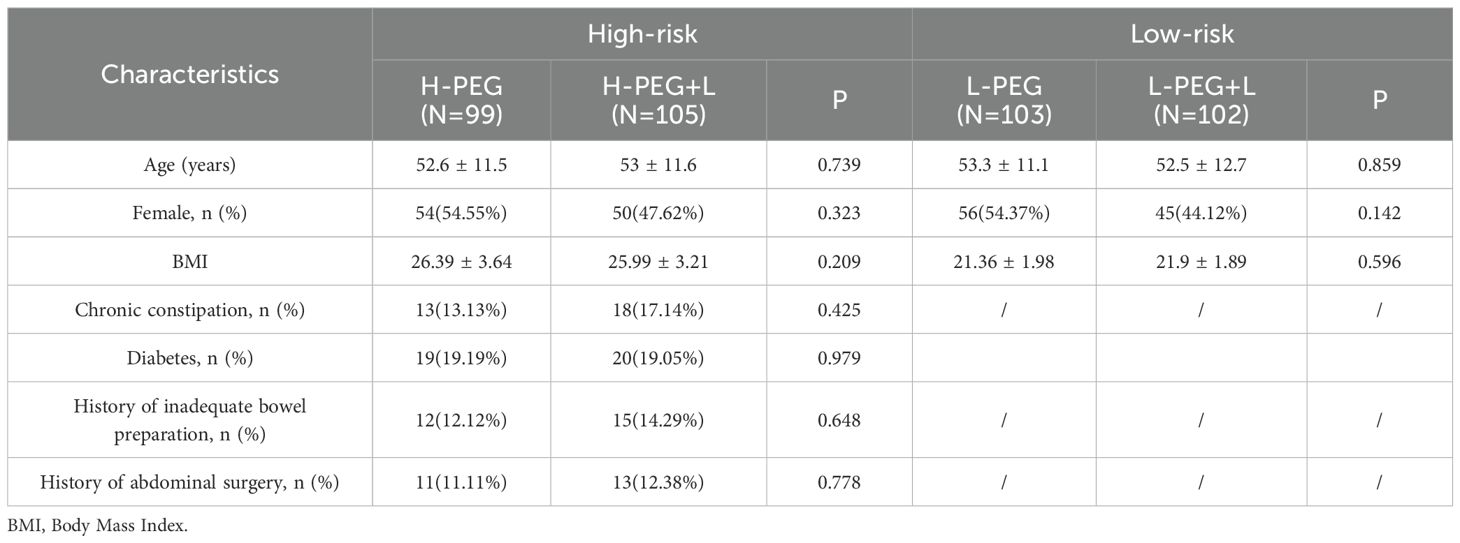Select the L-PEG (N=103) column header
This screenshot has width=1460, height=543.
[1003, 100]
